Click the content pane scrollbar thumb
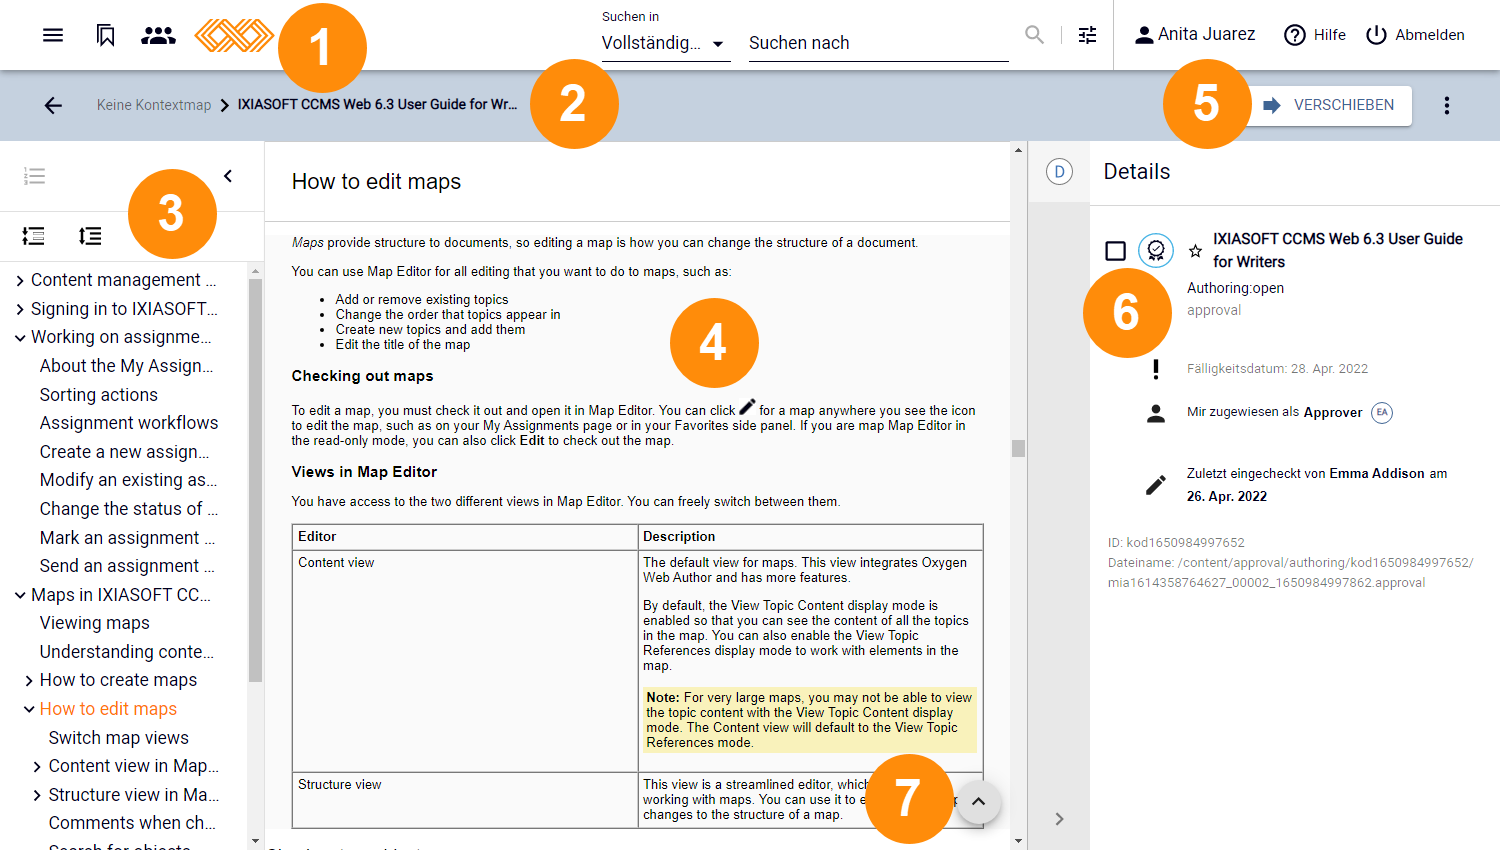The height and width of the screenshot is (850, 1500). click(x=1018, y=448)
